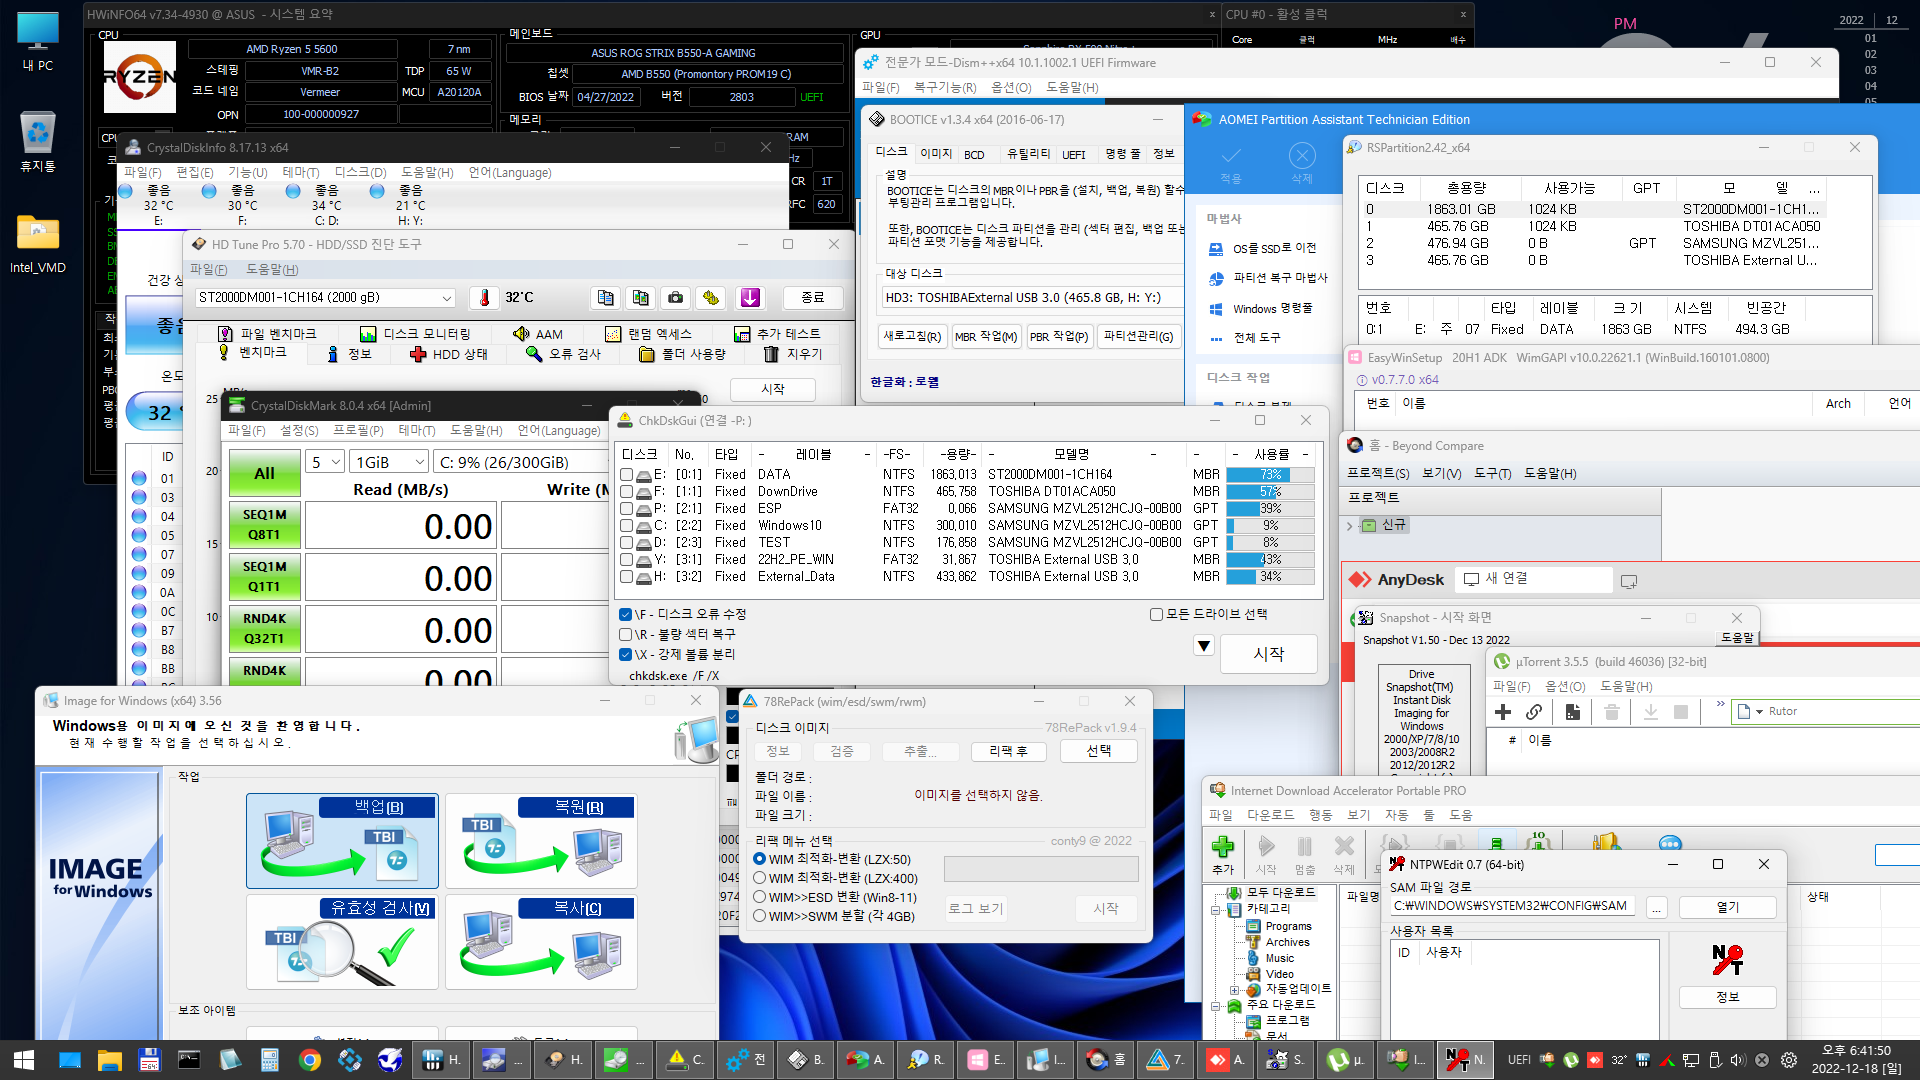Switch to the UEFI tab in BOOTICE
Screen dimensions: 1920x1080
tap(1073, 154)
